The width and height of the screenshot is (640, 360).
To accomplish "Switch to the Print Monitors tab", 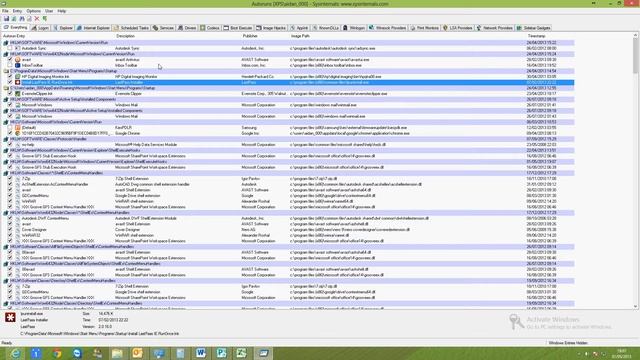I will tap(424, 28).
